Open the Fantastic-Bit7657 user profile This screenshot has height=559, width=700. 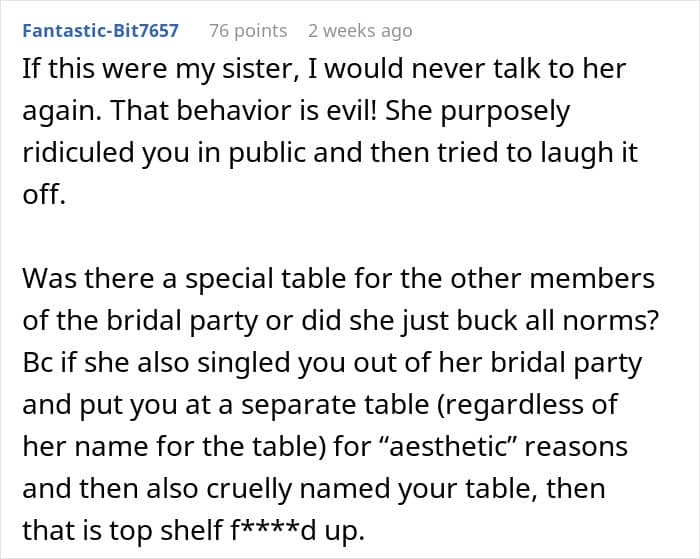click(100, 31)
